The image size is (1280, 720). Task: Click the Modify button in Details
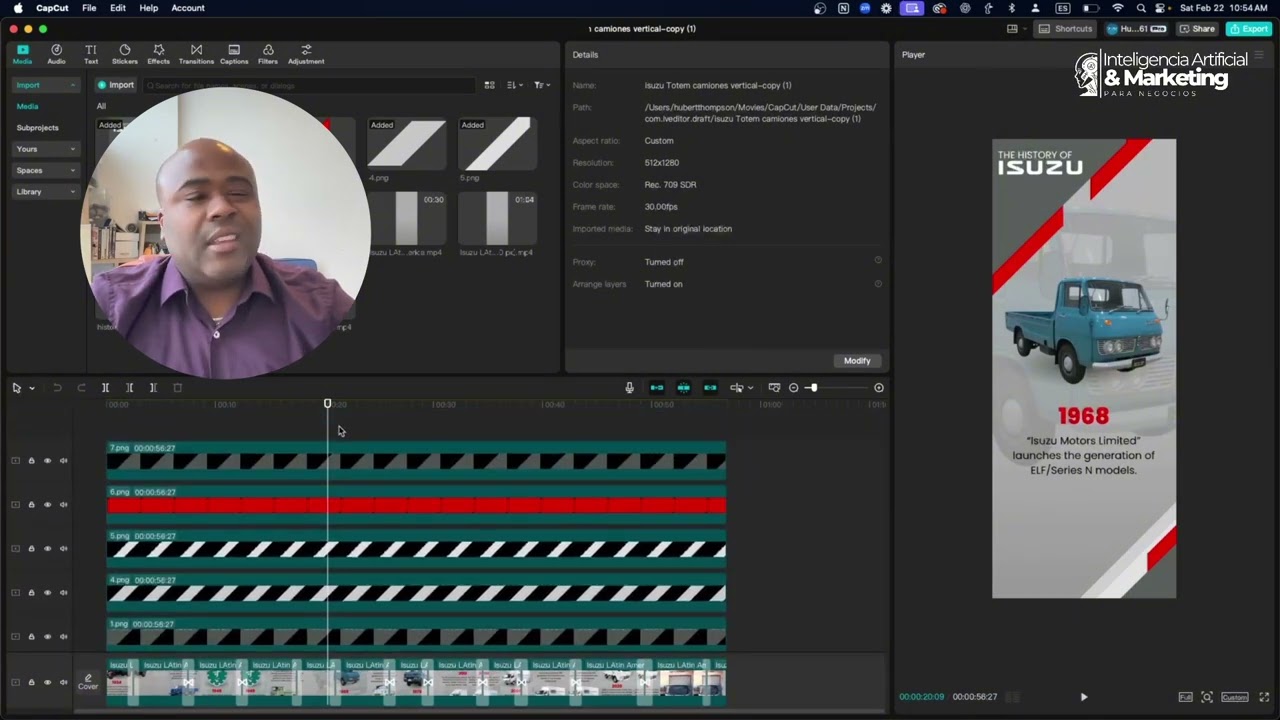pos(857,360)
